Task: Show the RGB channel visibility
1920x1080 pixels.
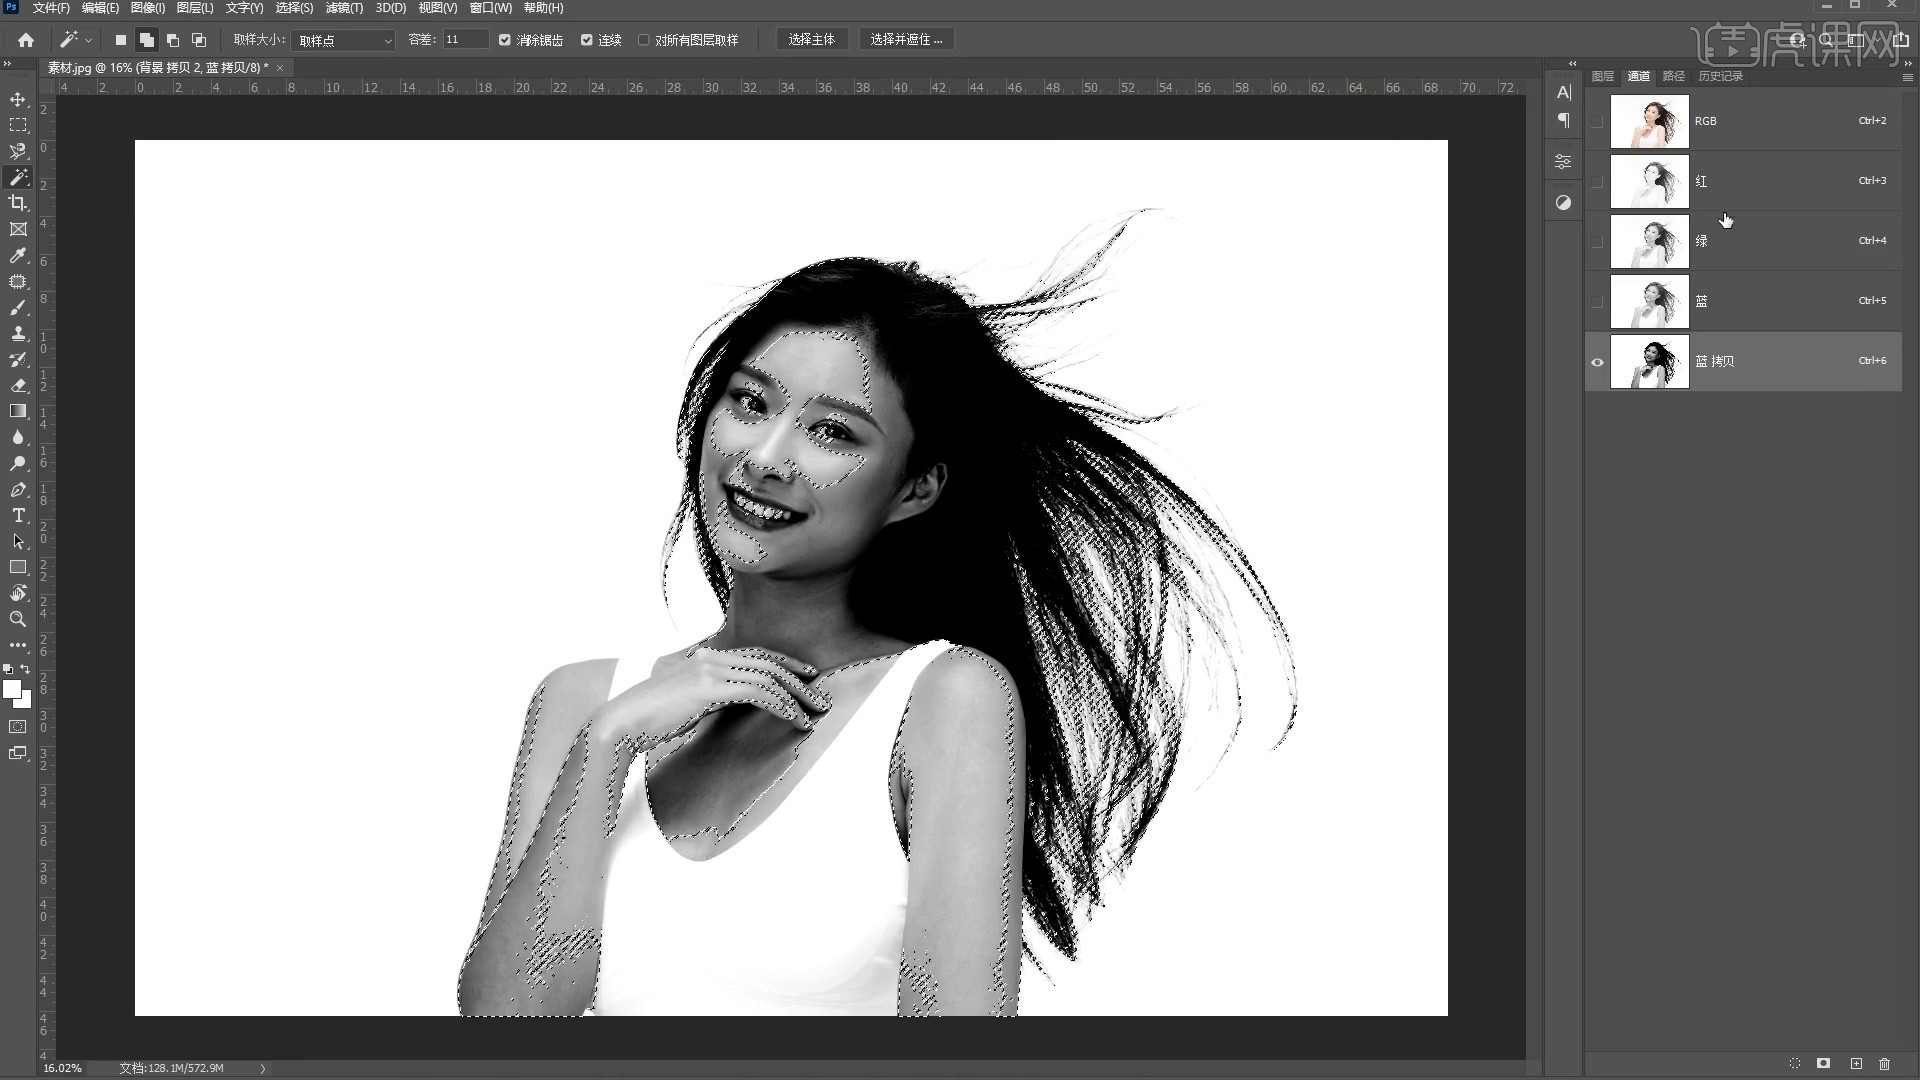Action: [1597, 121]
